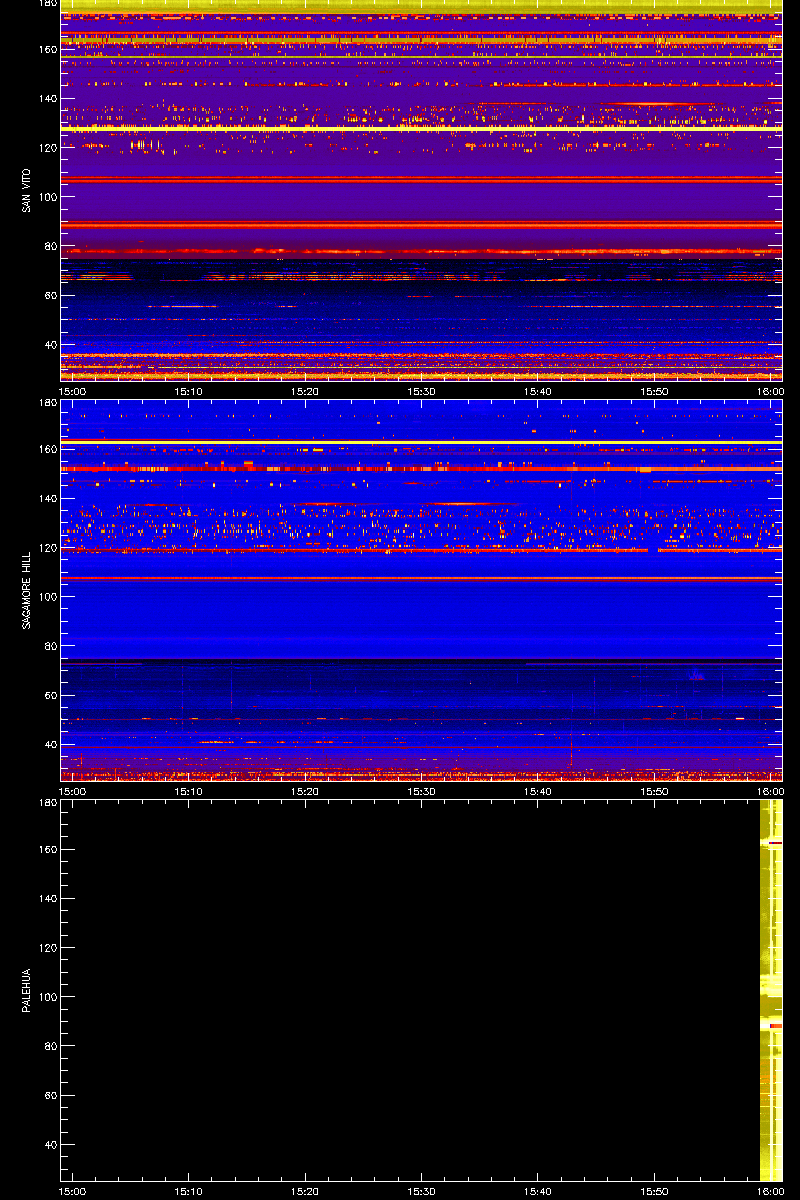Click the 160 frequency tick on San Vito axis
The height and width of the screenshot is (1200, 800).
click(x=48, y=49)
